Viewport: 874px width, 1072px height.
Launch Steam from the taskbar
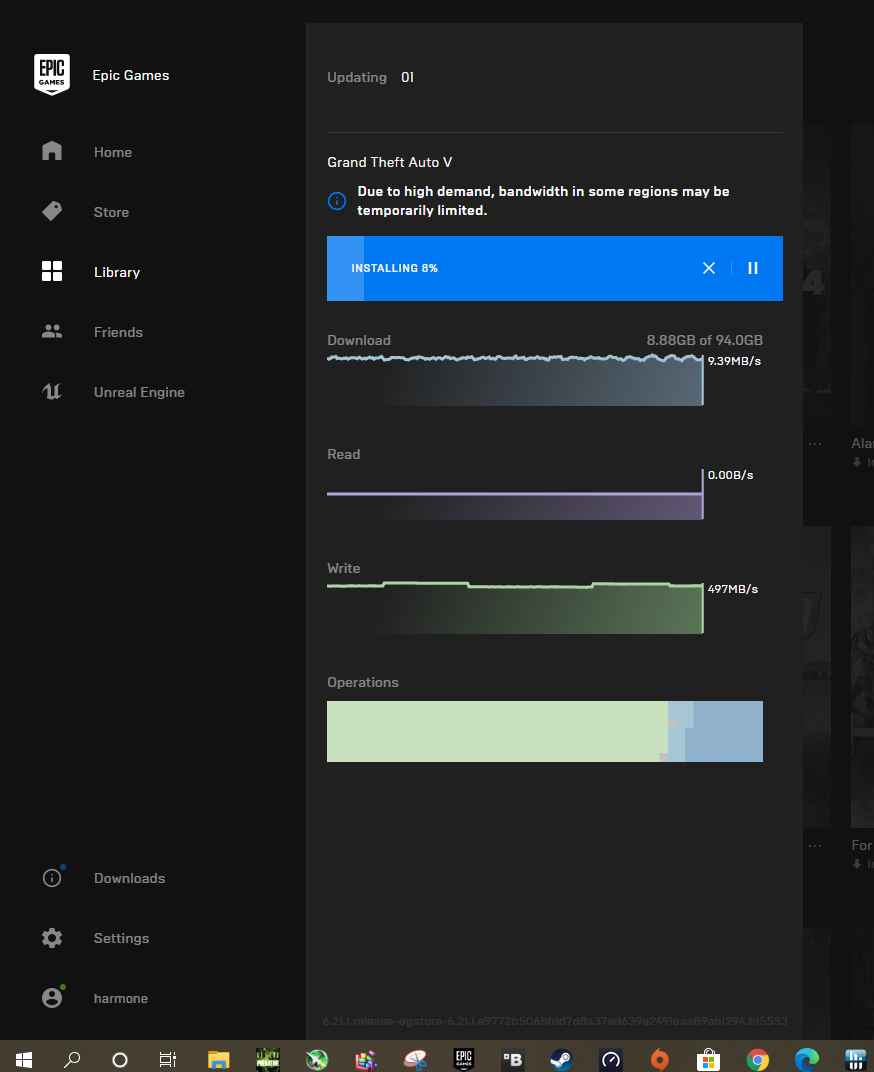[x=561, y=1060]
